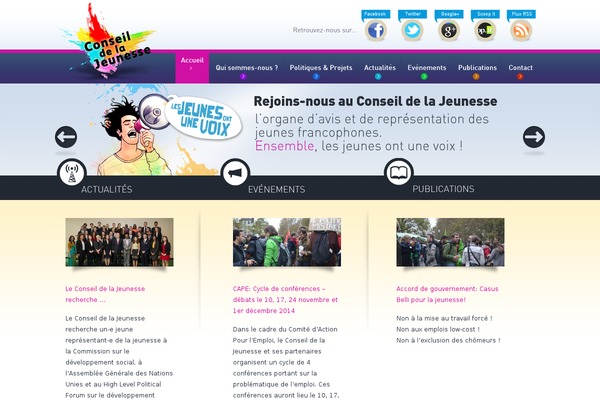Go to previous slide with left arrow
Image resolution: width=600 pixels, height=400 pixels.
66,137
